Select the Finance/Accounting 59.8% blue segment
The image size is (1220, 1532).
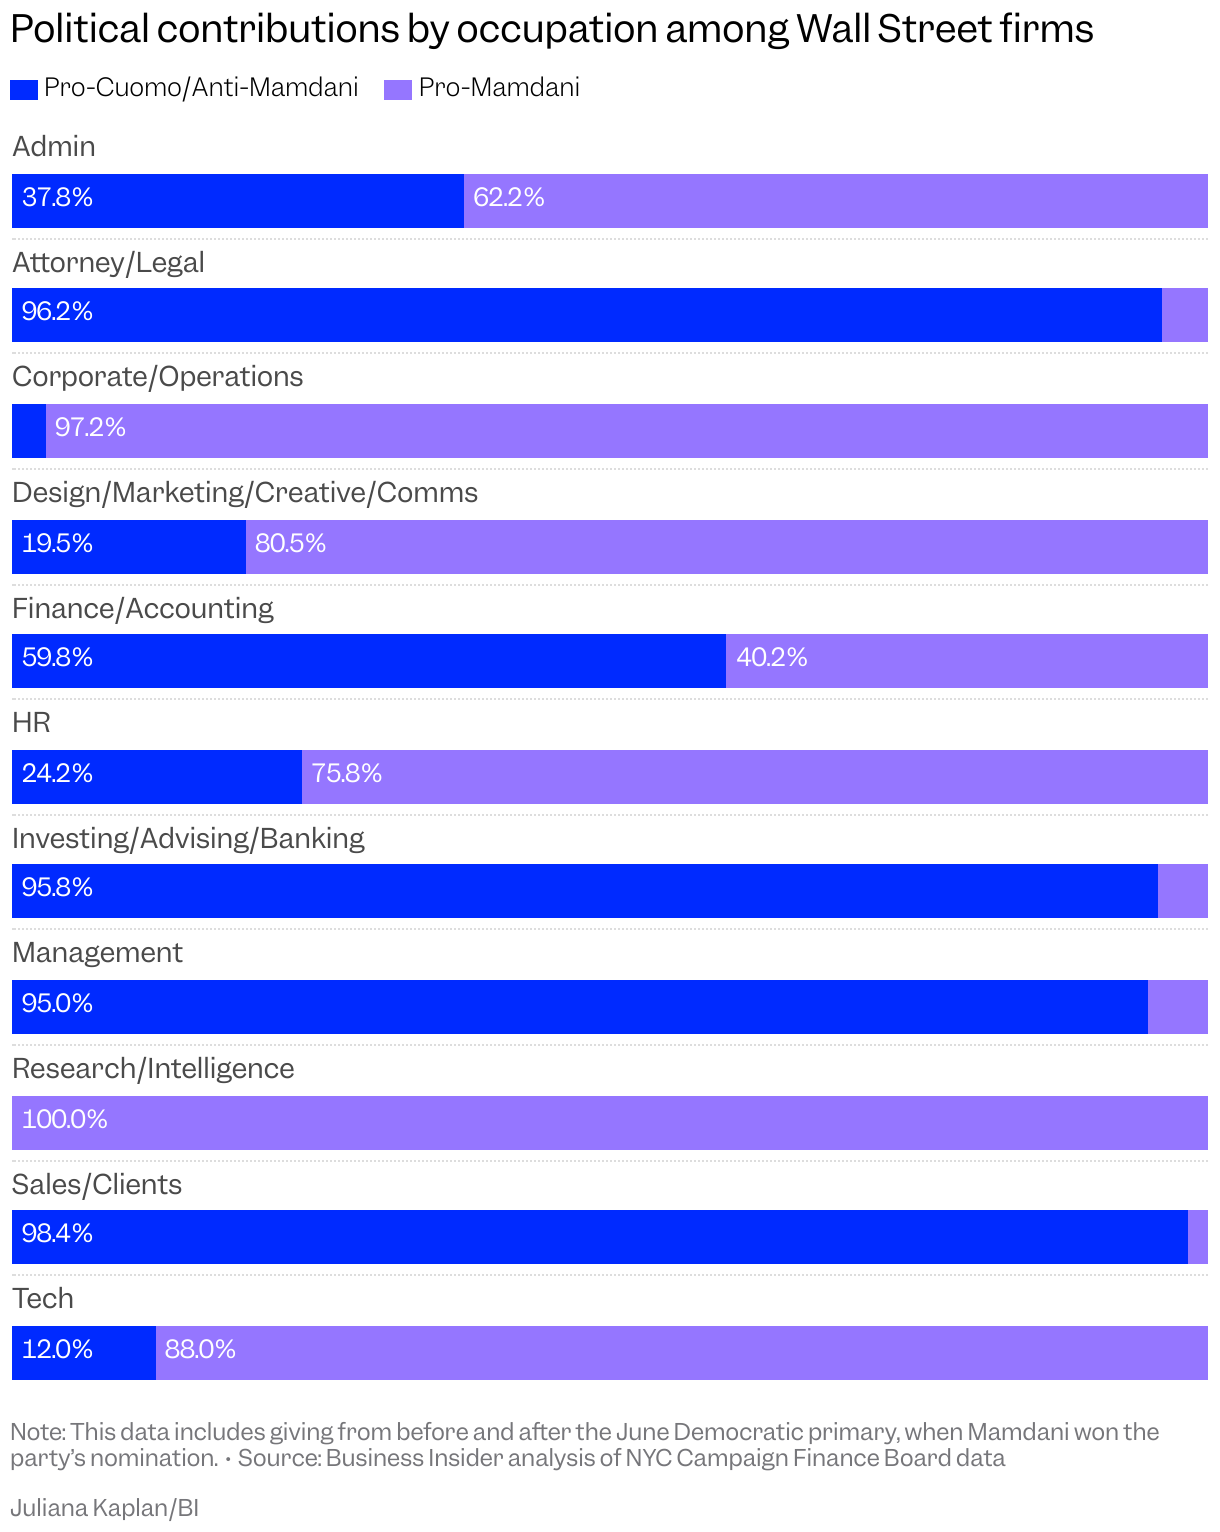(x=369, y=661)
